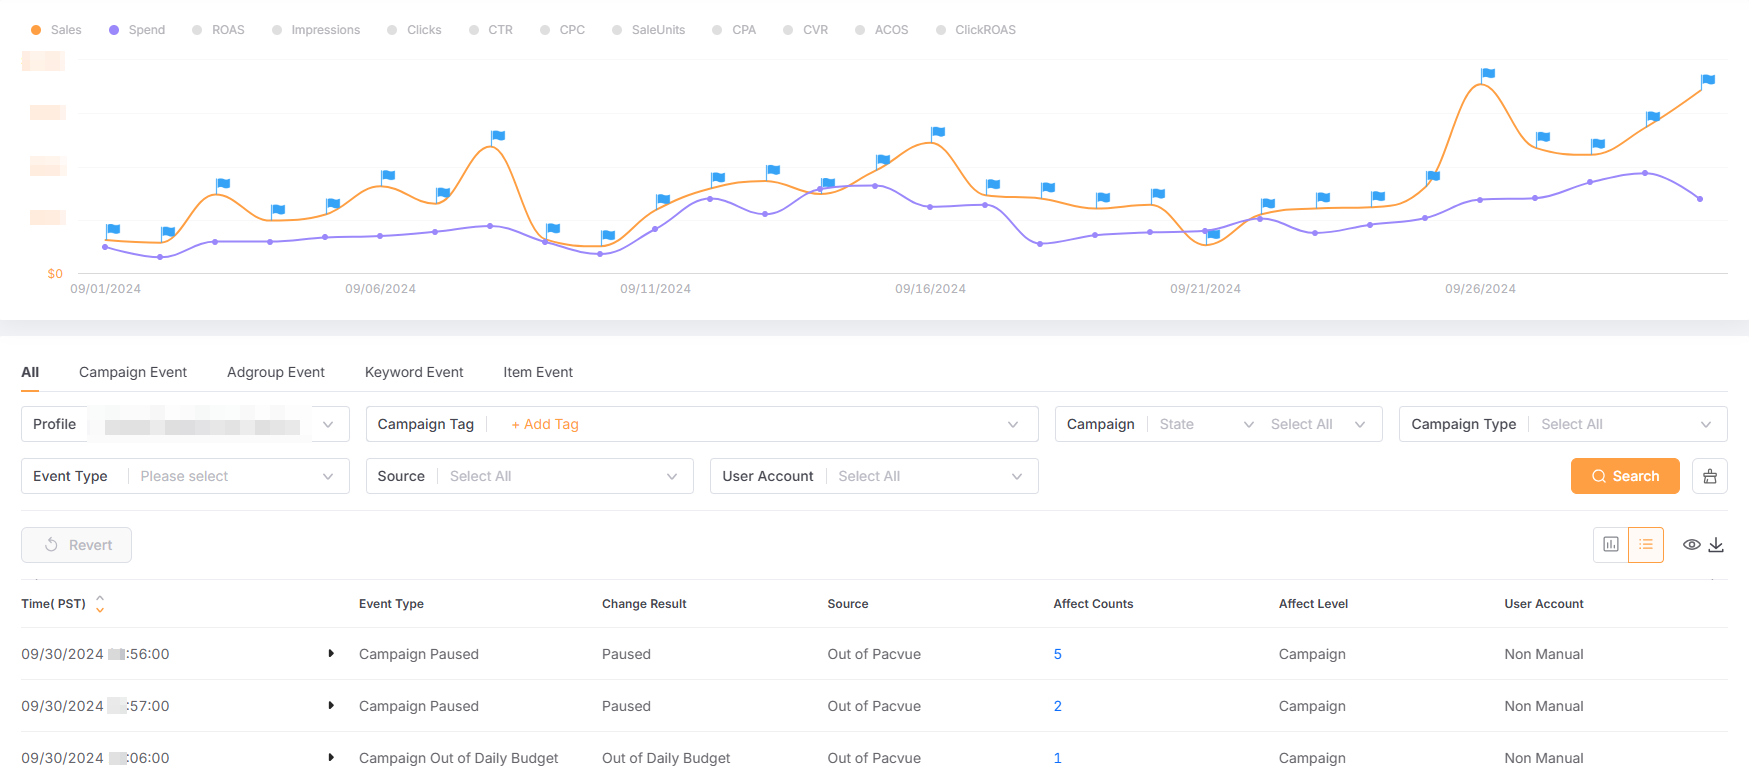Click the Time (PST) sort arrows
The height and width of the screenshot is (780, 1749).
[100, 604]
